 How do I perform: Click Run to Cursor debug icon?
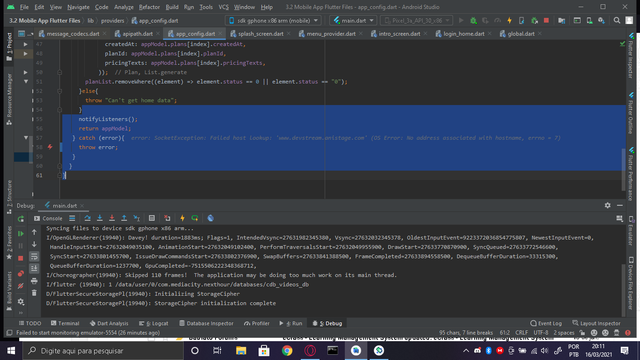(137, 218)
